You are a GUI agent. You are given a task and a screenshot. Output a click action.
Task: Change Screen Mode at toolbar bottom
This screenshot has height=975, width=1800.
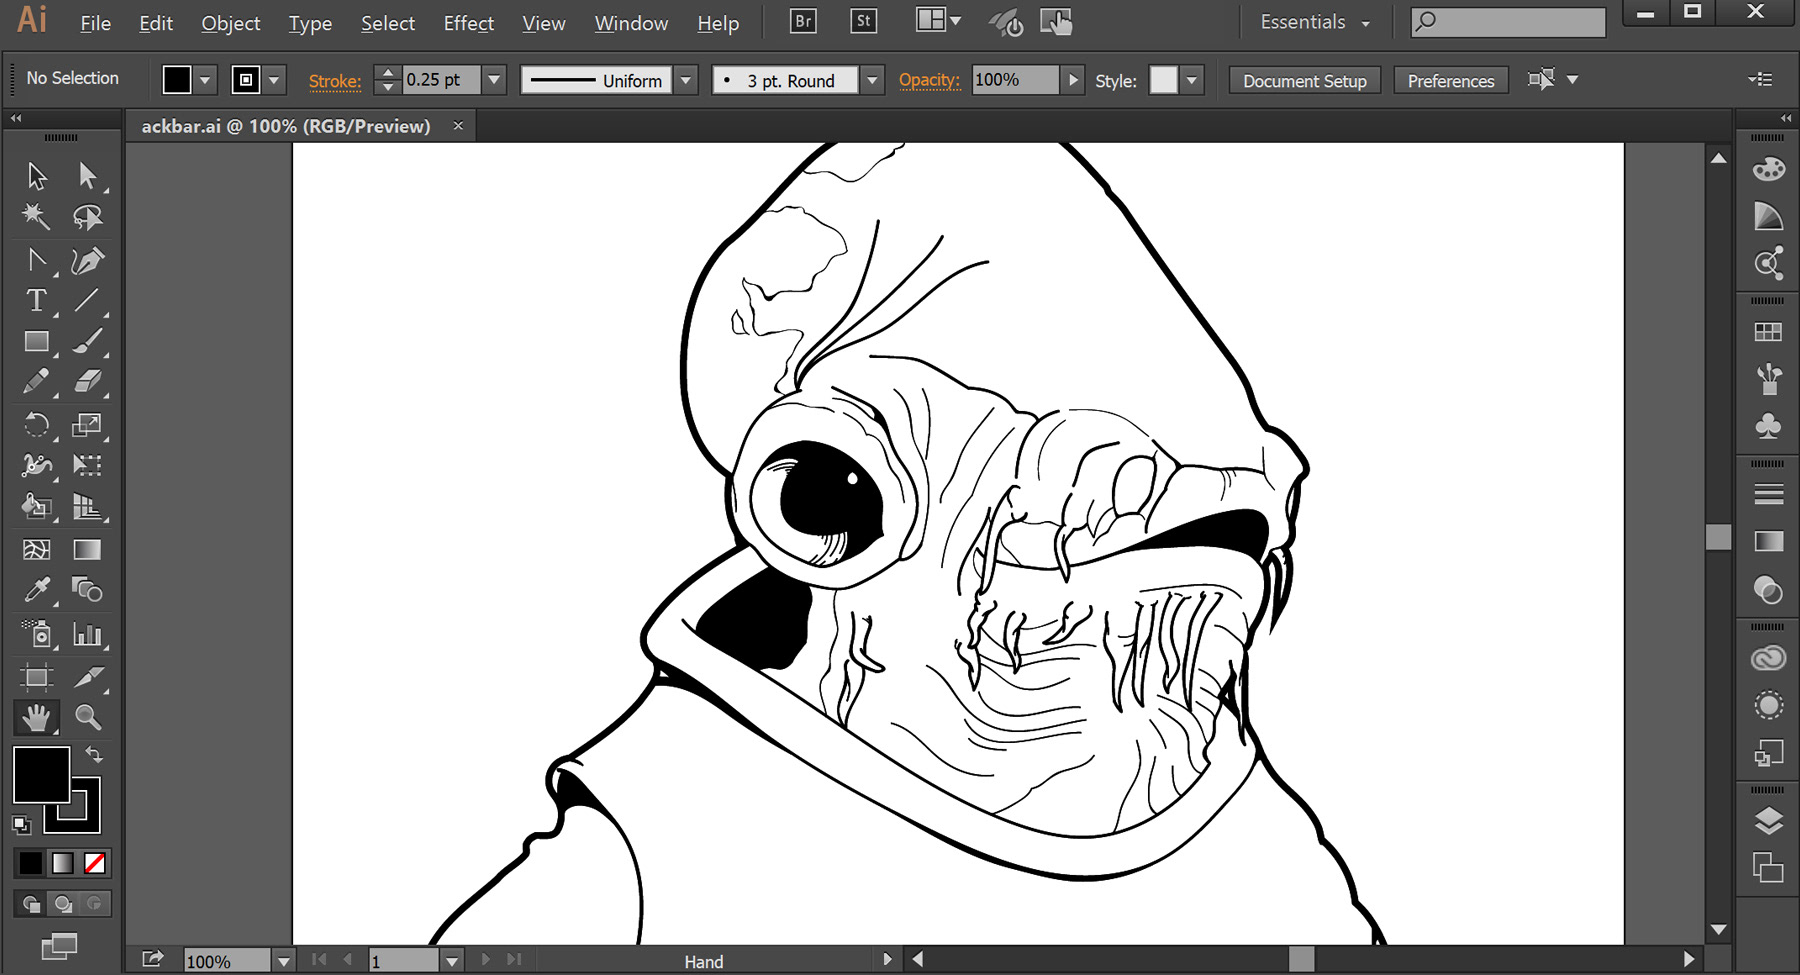tap(59, 946)
